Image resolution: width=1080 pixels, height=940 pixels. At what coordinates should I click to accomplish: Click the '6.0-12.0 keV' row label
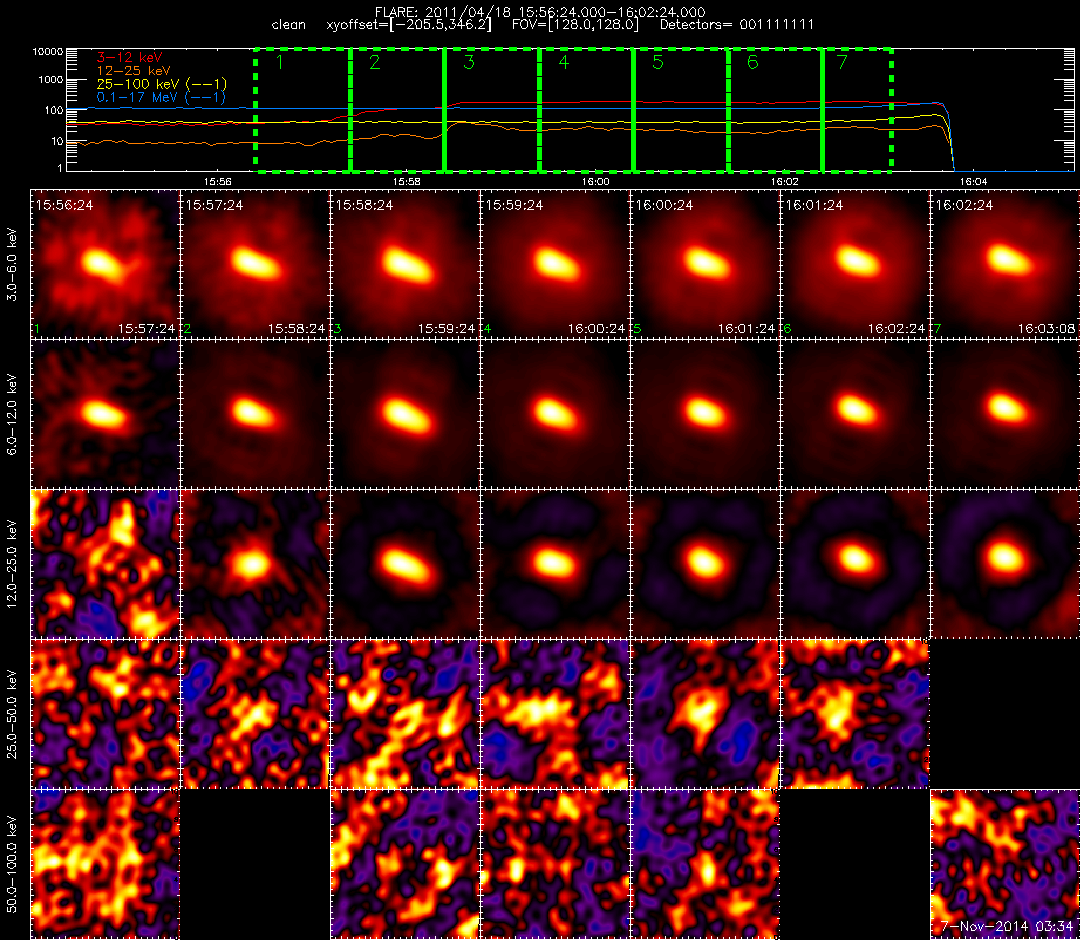[x=12, y=415]
